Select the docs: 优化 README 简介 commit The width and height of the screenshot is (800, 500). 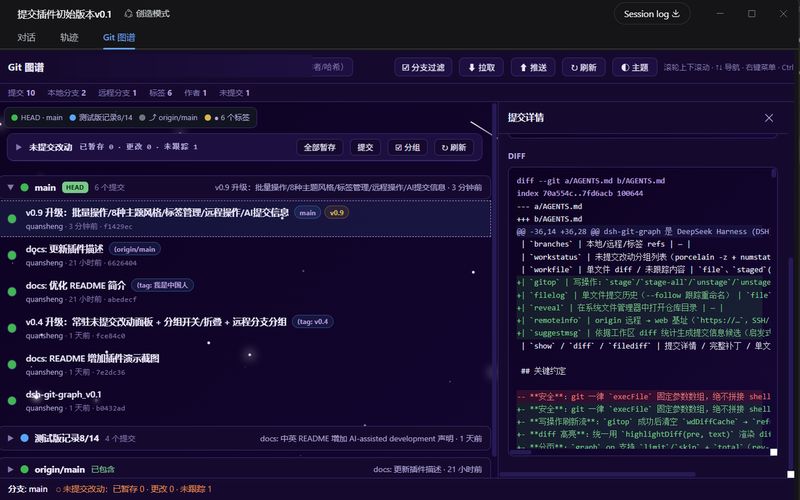245,291
